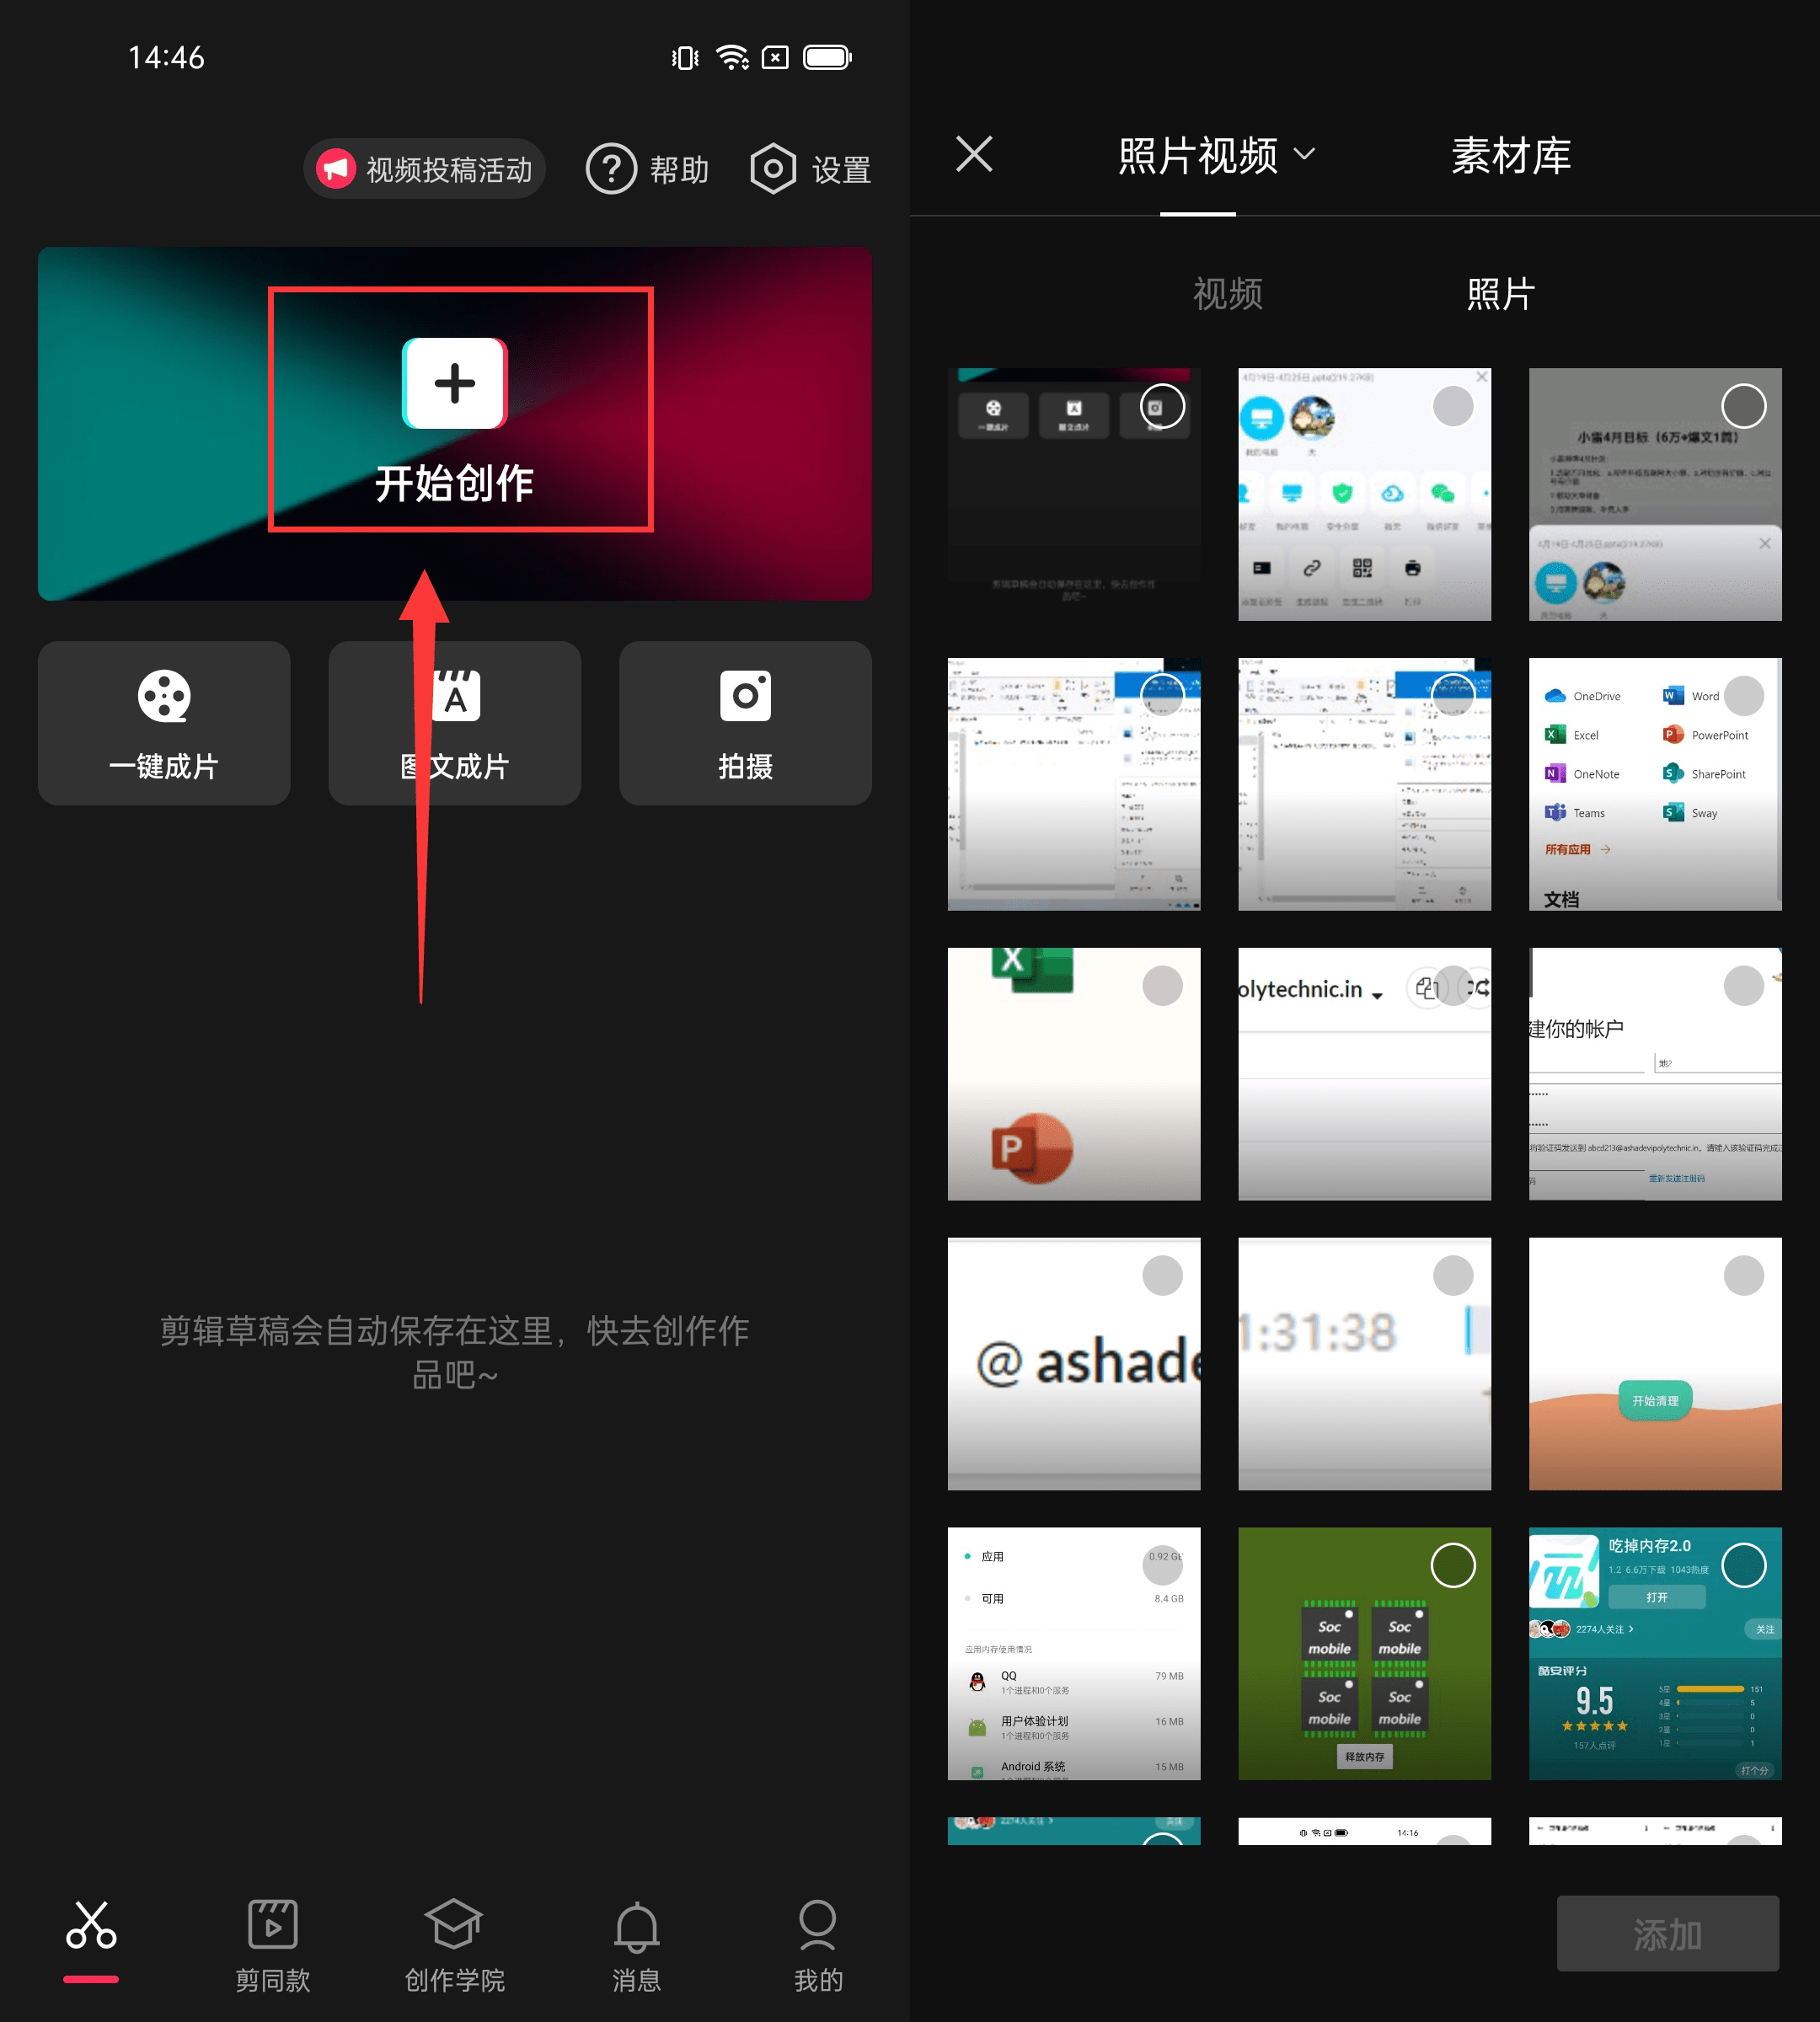This screenshot has width=1820, height=2022.
Task: Open the 吃掉内存2.0 app page thumbnail
Action: click(x=1655, y=1654)
